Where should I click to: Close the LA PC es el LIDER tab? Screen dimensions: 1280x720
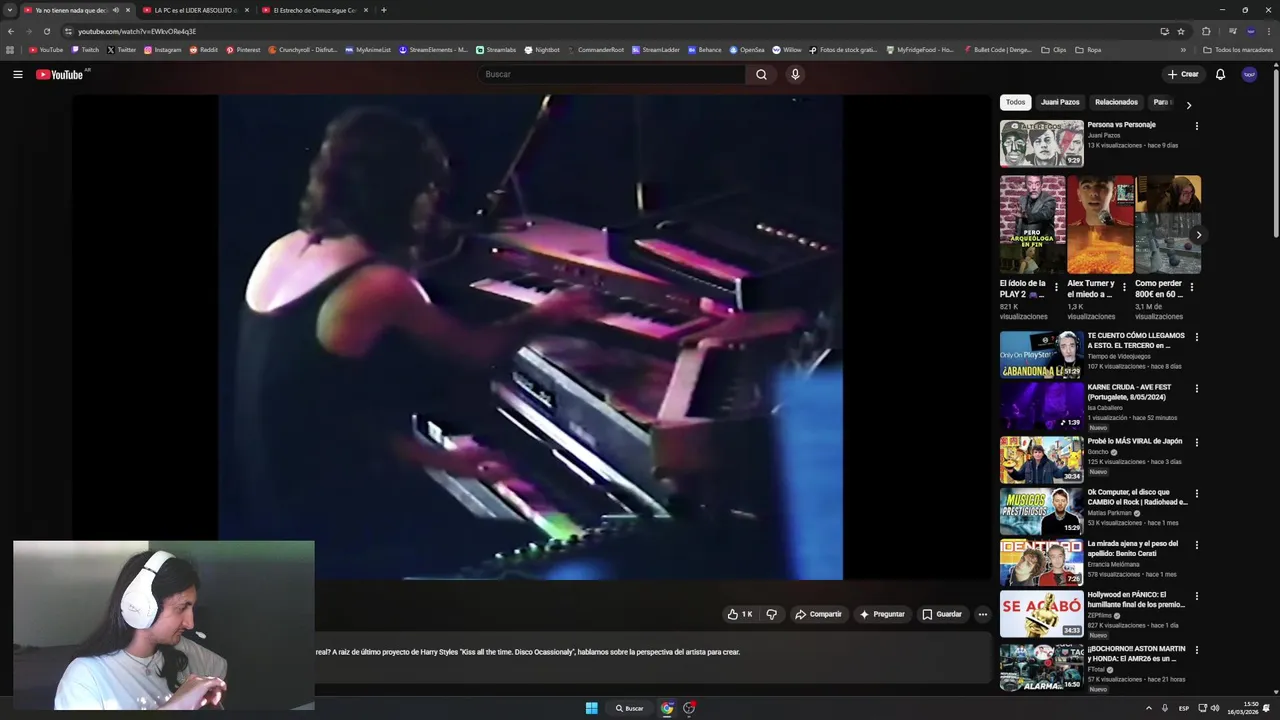(247, 10)
